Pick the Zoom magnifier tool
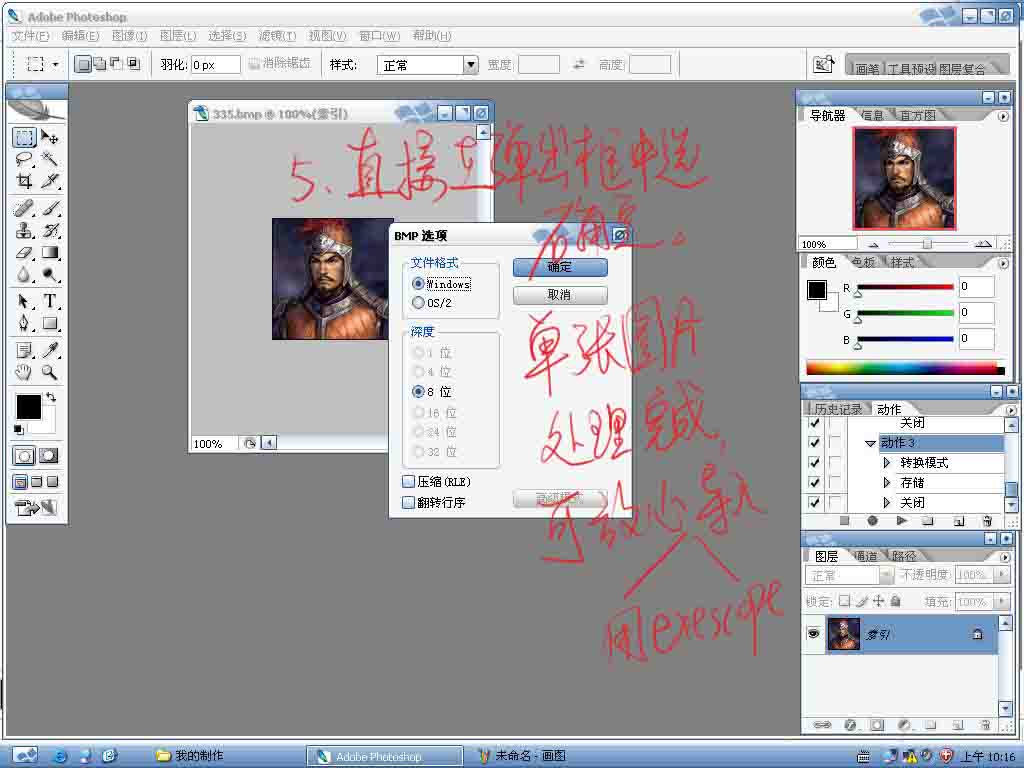This screenshot has width=1024, height=768. point(50,373)
